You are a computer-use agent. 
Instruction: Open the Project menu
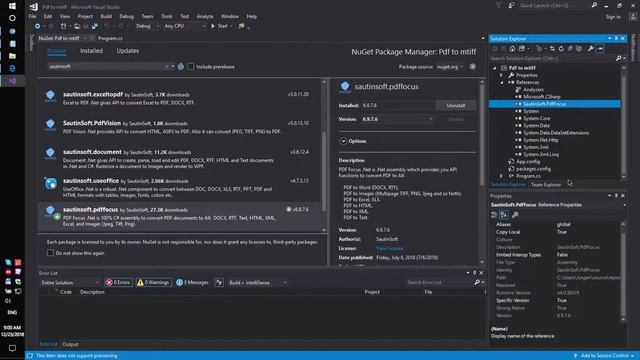click(x=85, y=16)
